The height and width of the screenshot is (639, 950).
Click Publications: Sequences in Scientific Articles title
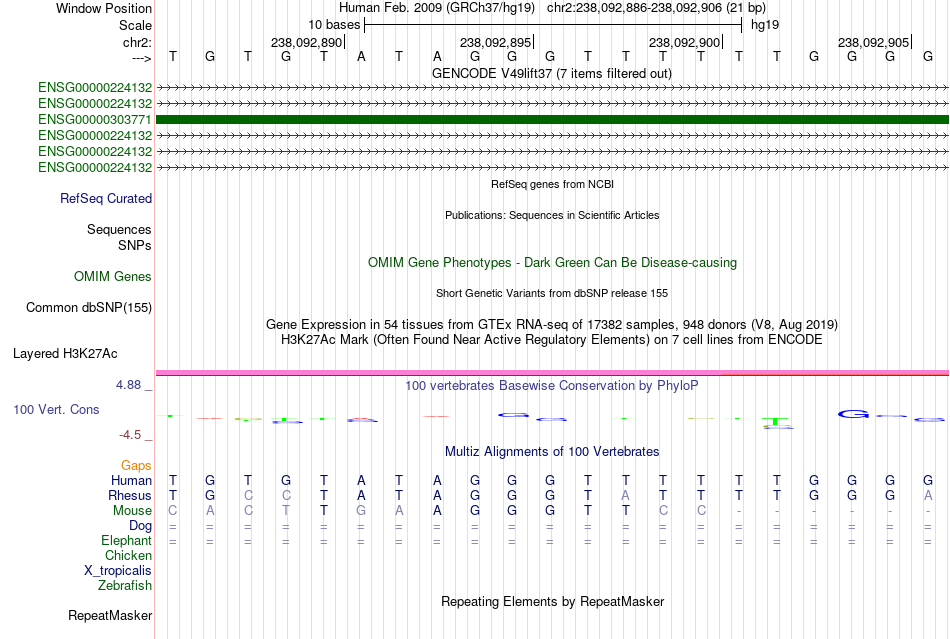click(552, 215)
